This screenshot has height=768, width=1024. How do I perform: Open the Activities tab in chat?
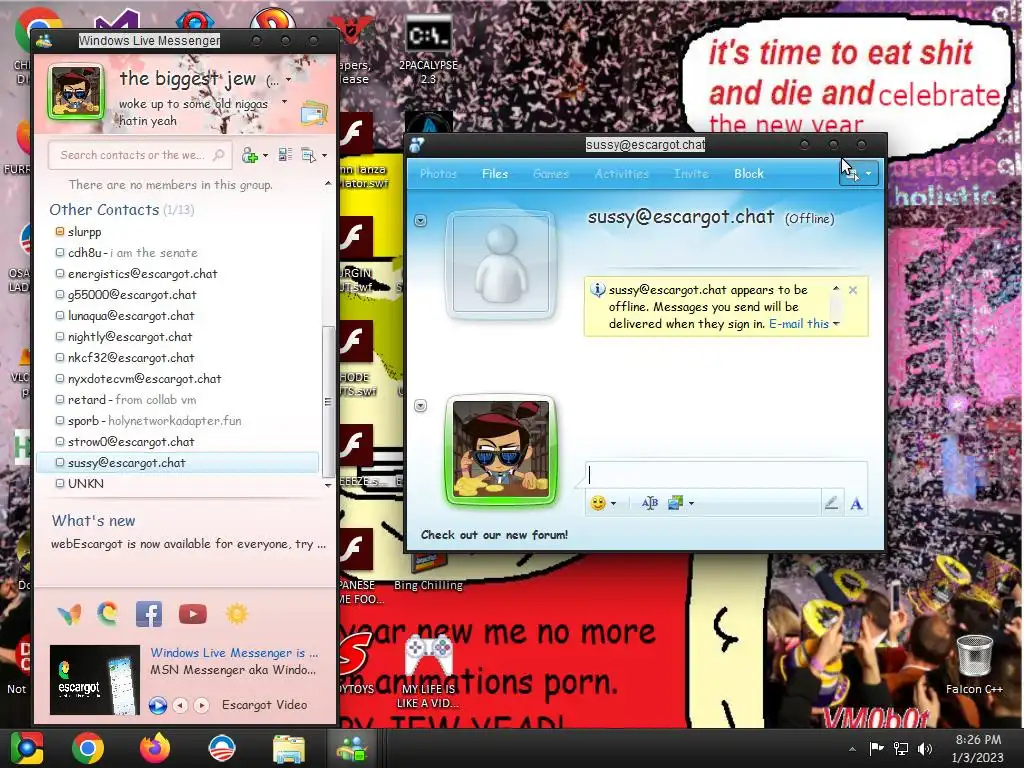point(621,174)
